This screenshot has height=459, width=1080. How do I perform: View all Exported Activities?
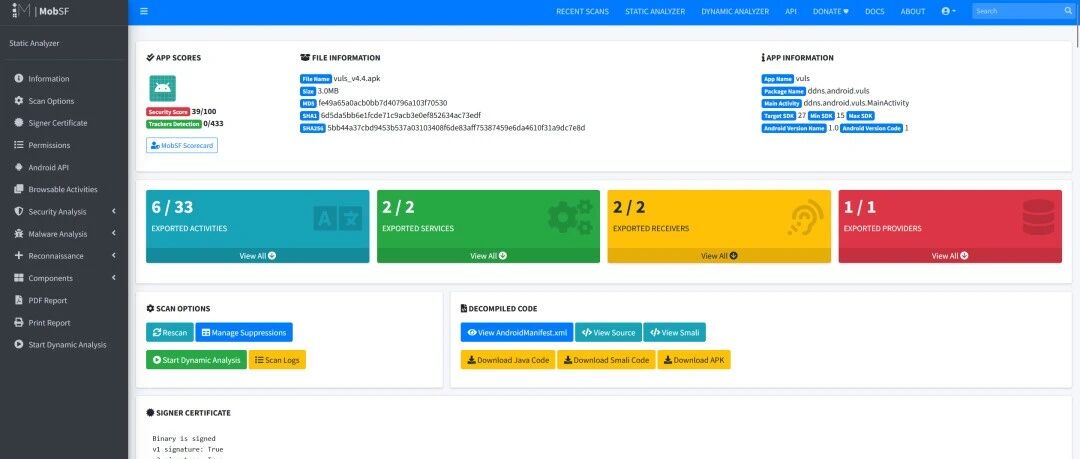click(258, 256)
